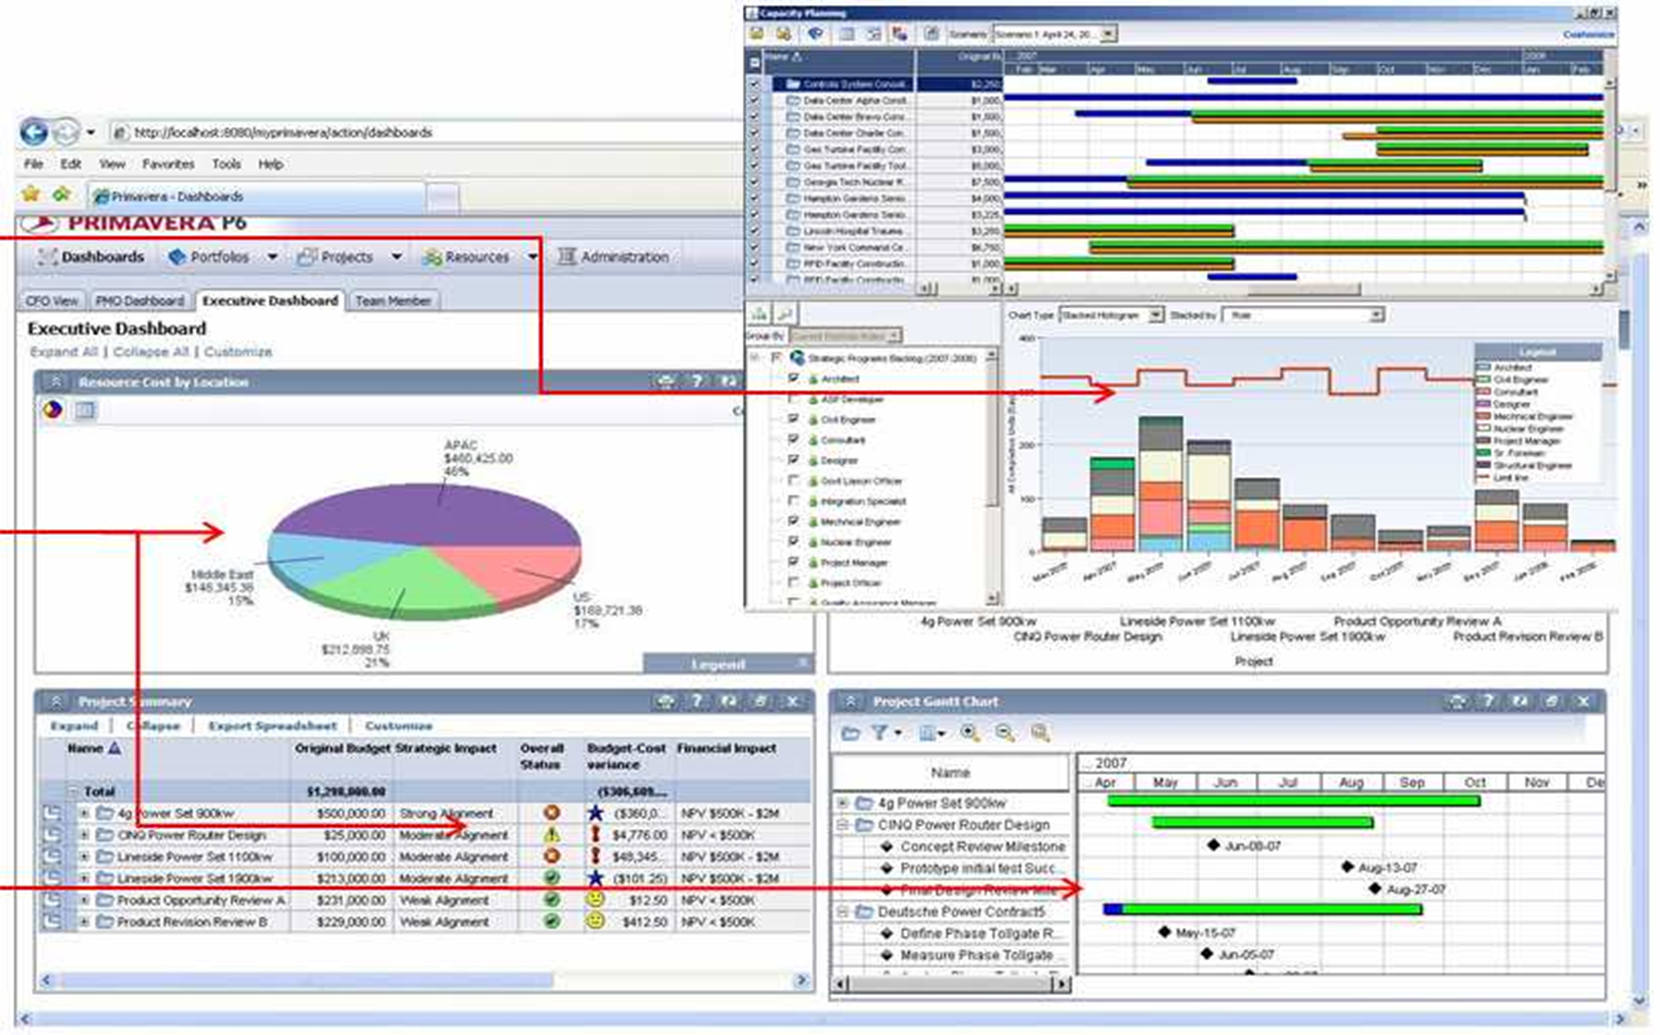Click the Export Spreadsheet link
Screen dimensions: 1660x1035
point(272,725)
